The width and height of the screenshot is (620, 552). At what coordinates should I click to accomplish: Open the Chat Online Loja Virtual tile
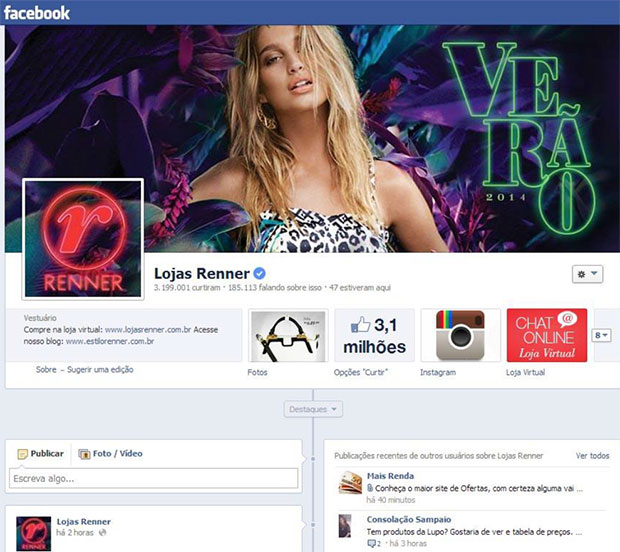[x=547, y=336]
